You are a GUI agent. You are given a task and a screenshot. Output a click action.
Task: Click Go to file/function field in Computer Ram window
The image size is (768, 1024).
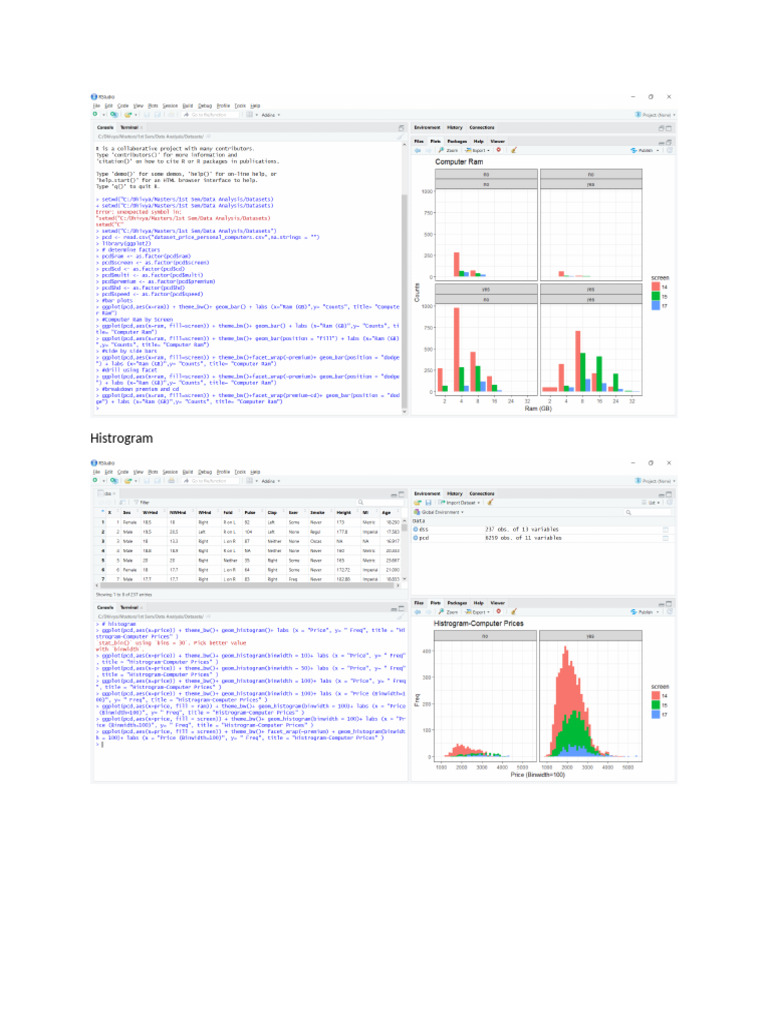(x=209, y=114)
